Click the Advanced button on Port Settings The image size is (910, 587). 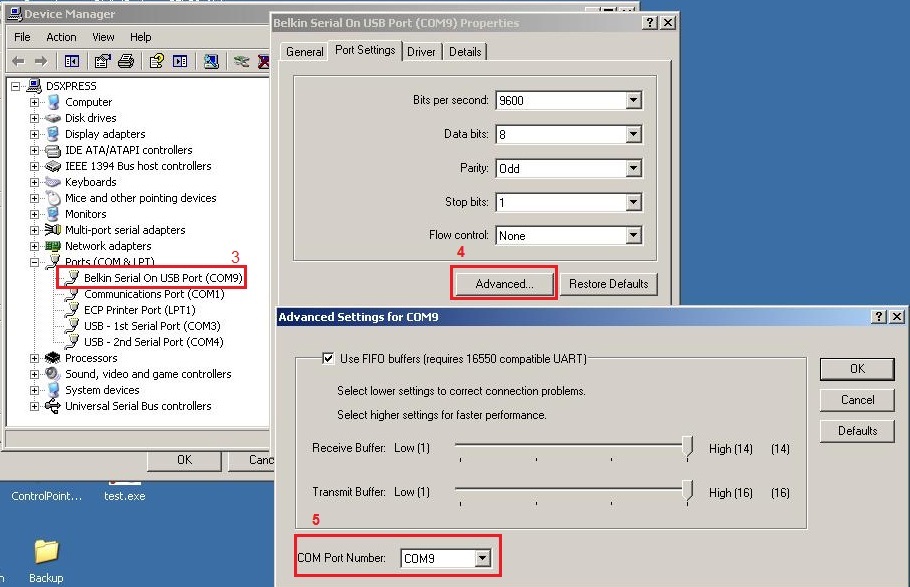(x=503, y=283)
